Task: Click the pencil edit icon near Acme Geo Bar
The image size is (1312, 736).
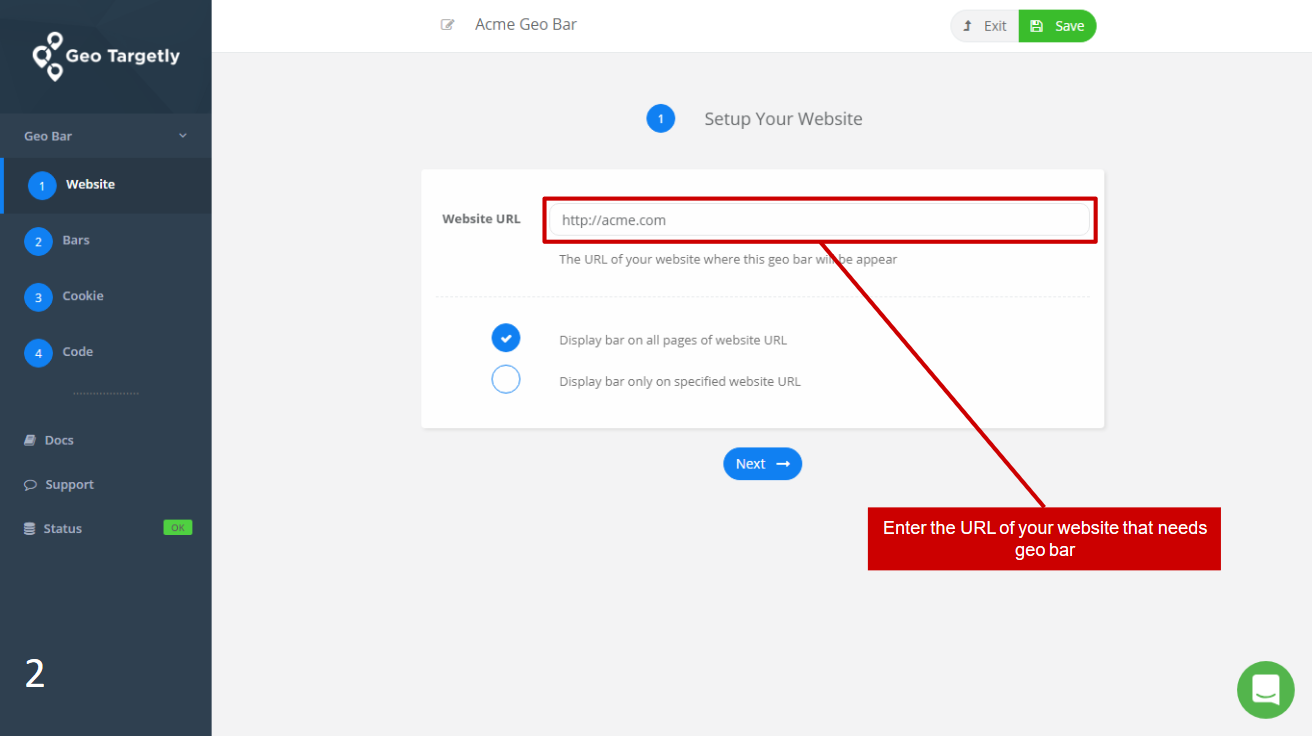Action: (x=447, y=24)
